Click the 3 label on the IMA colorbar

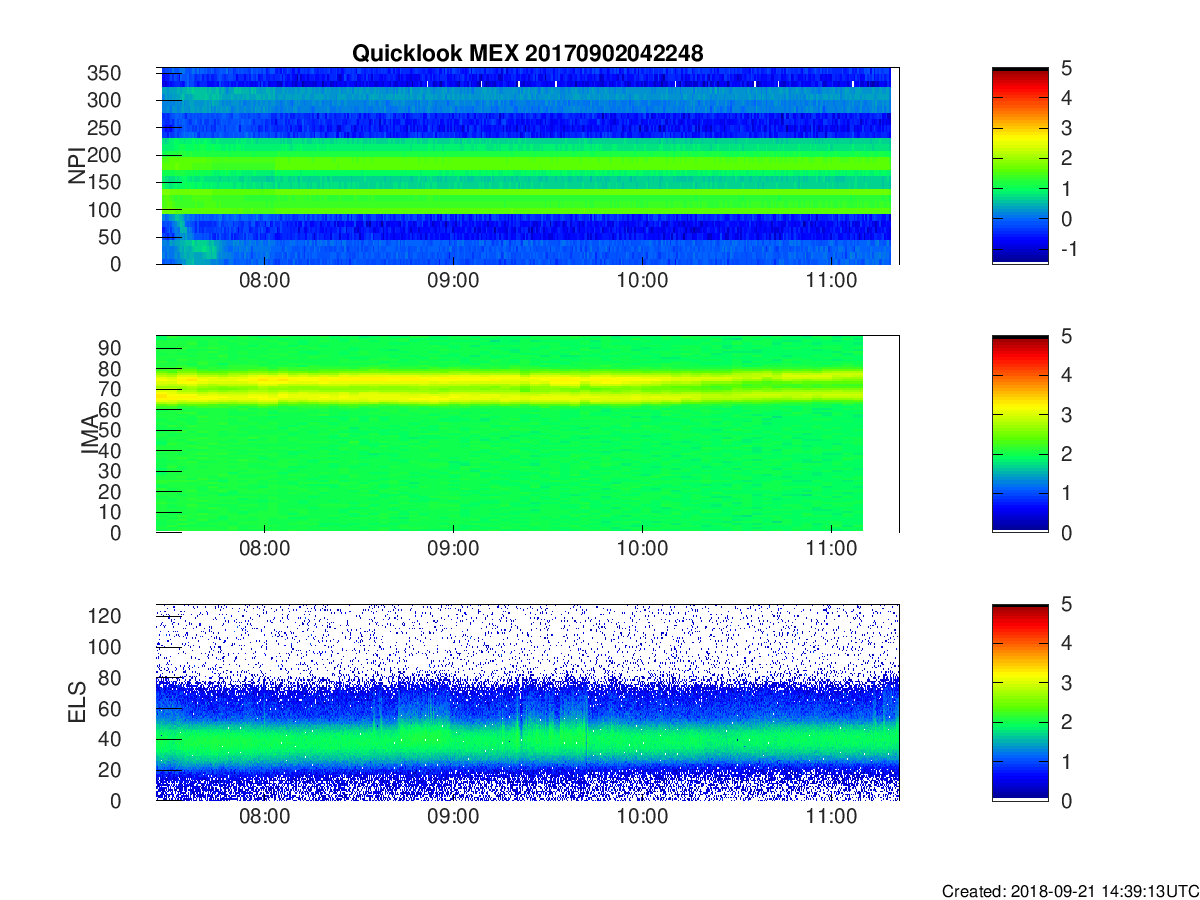pyautogui.click(x=1065, y=414)
